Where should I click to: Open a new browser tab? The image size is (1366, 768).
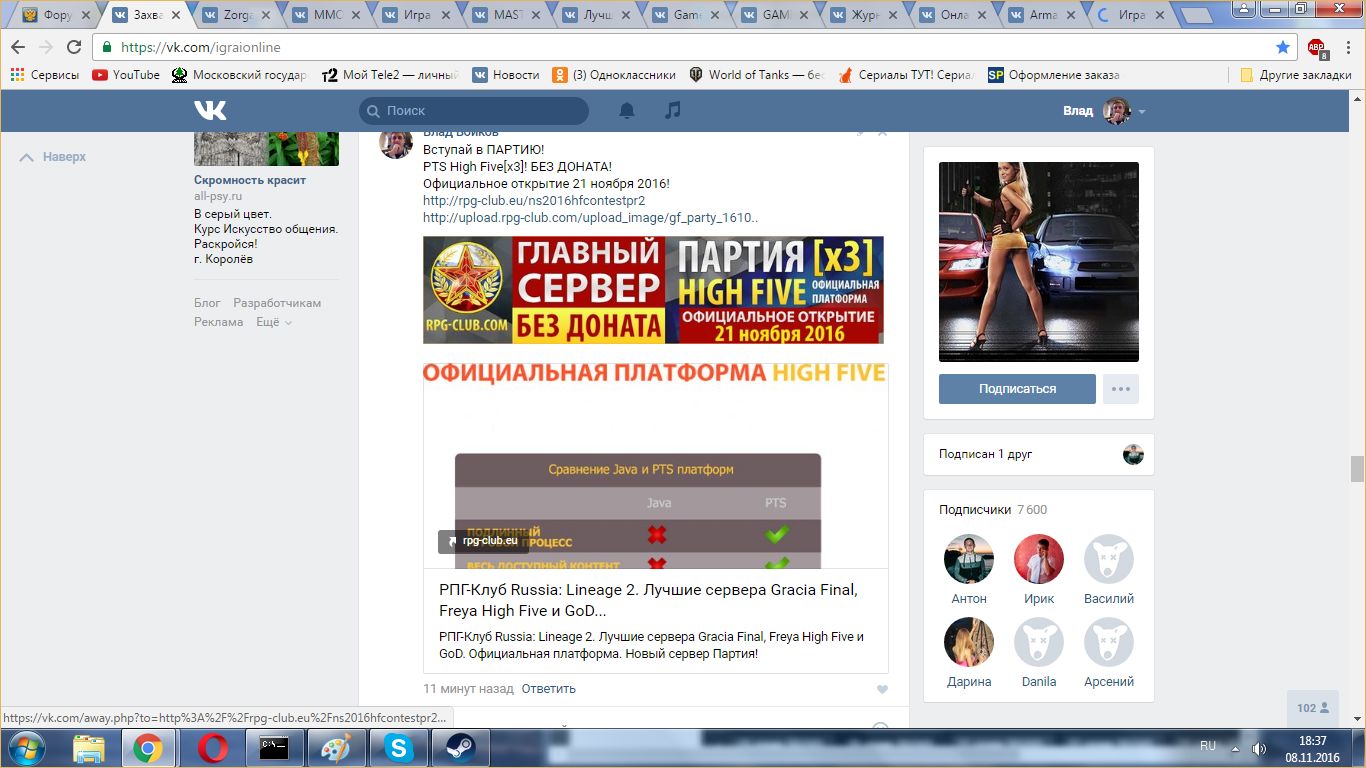click(x=1196, y=16)
